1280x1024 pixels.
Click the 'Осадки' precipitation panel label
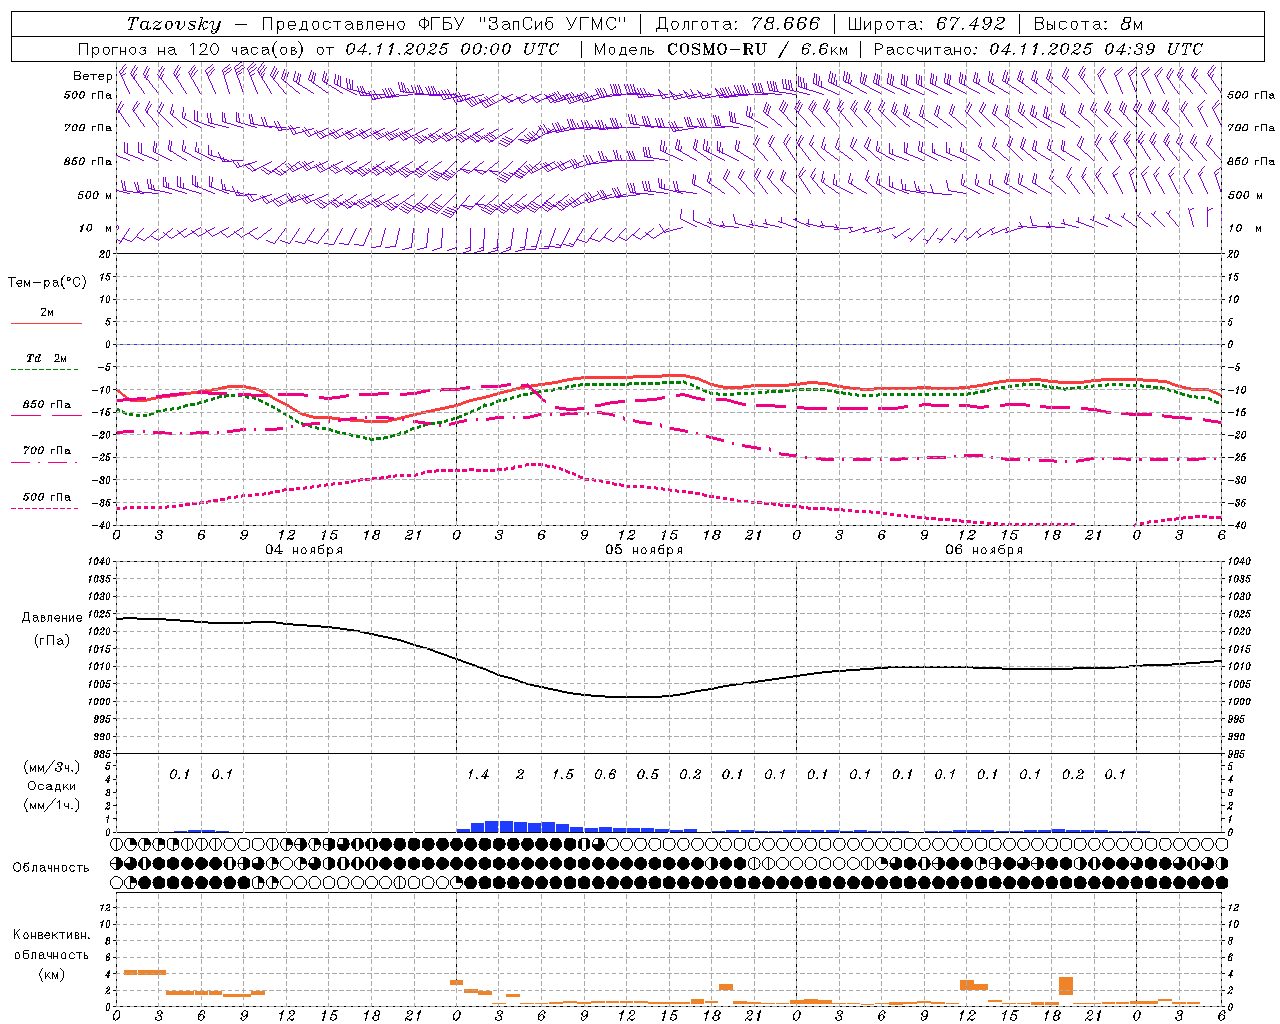[x=52, y=786]
